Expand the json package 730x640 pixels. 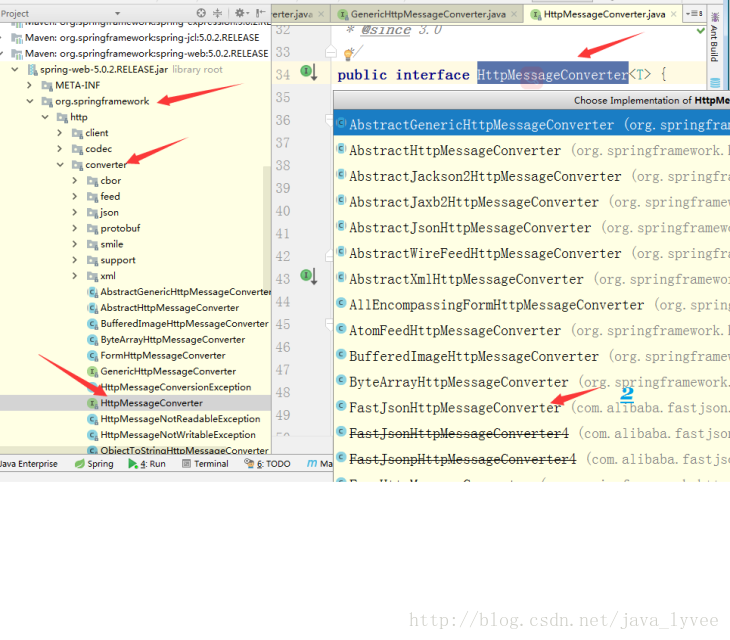tap(74, 212)
